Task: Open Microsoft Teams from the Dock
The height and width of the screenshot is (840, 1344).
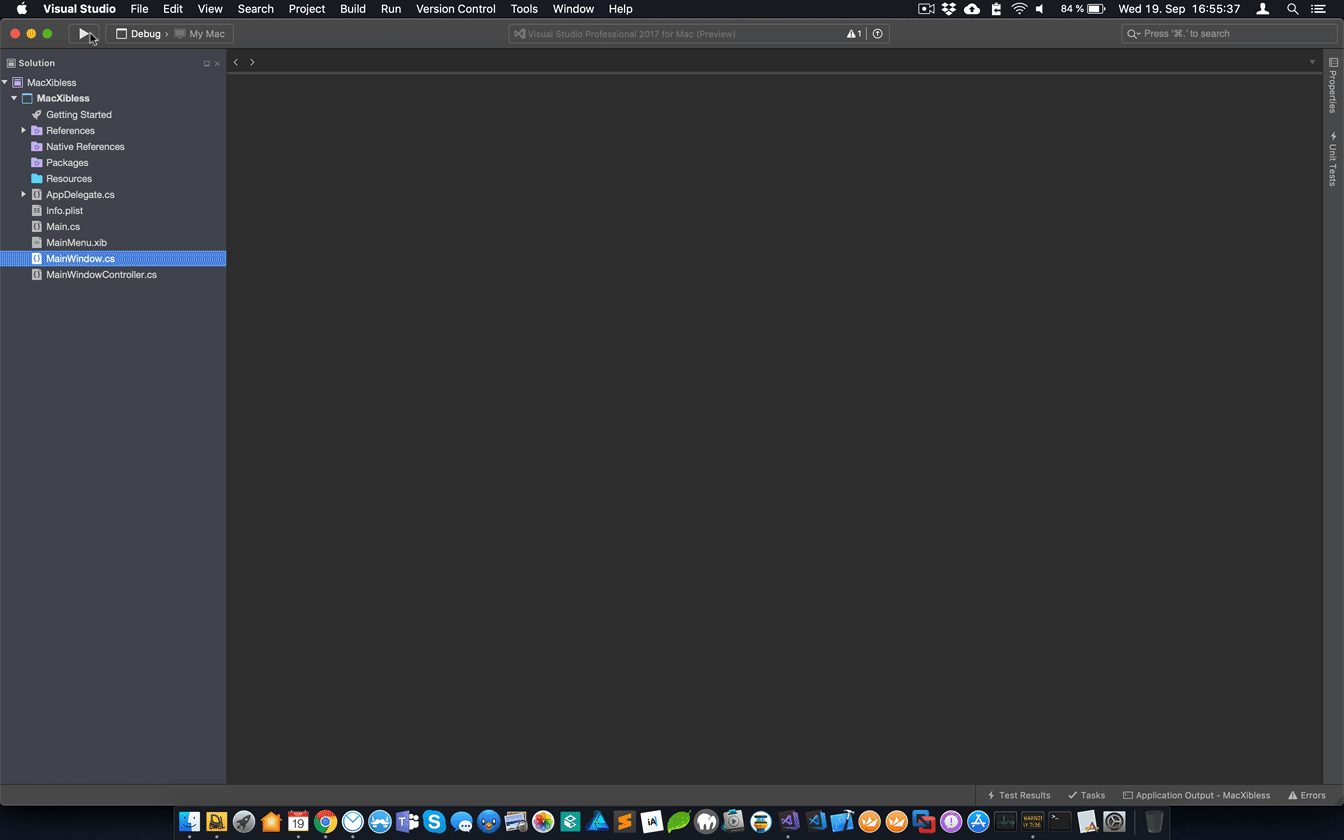Action: point(407,821)
